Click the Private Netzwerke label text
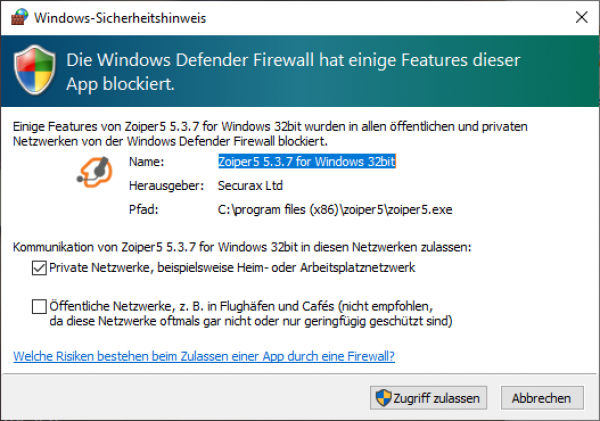The height and width of the screenshot is (421, 600). click(232, 268)
